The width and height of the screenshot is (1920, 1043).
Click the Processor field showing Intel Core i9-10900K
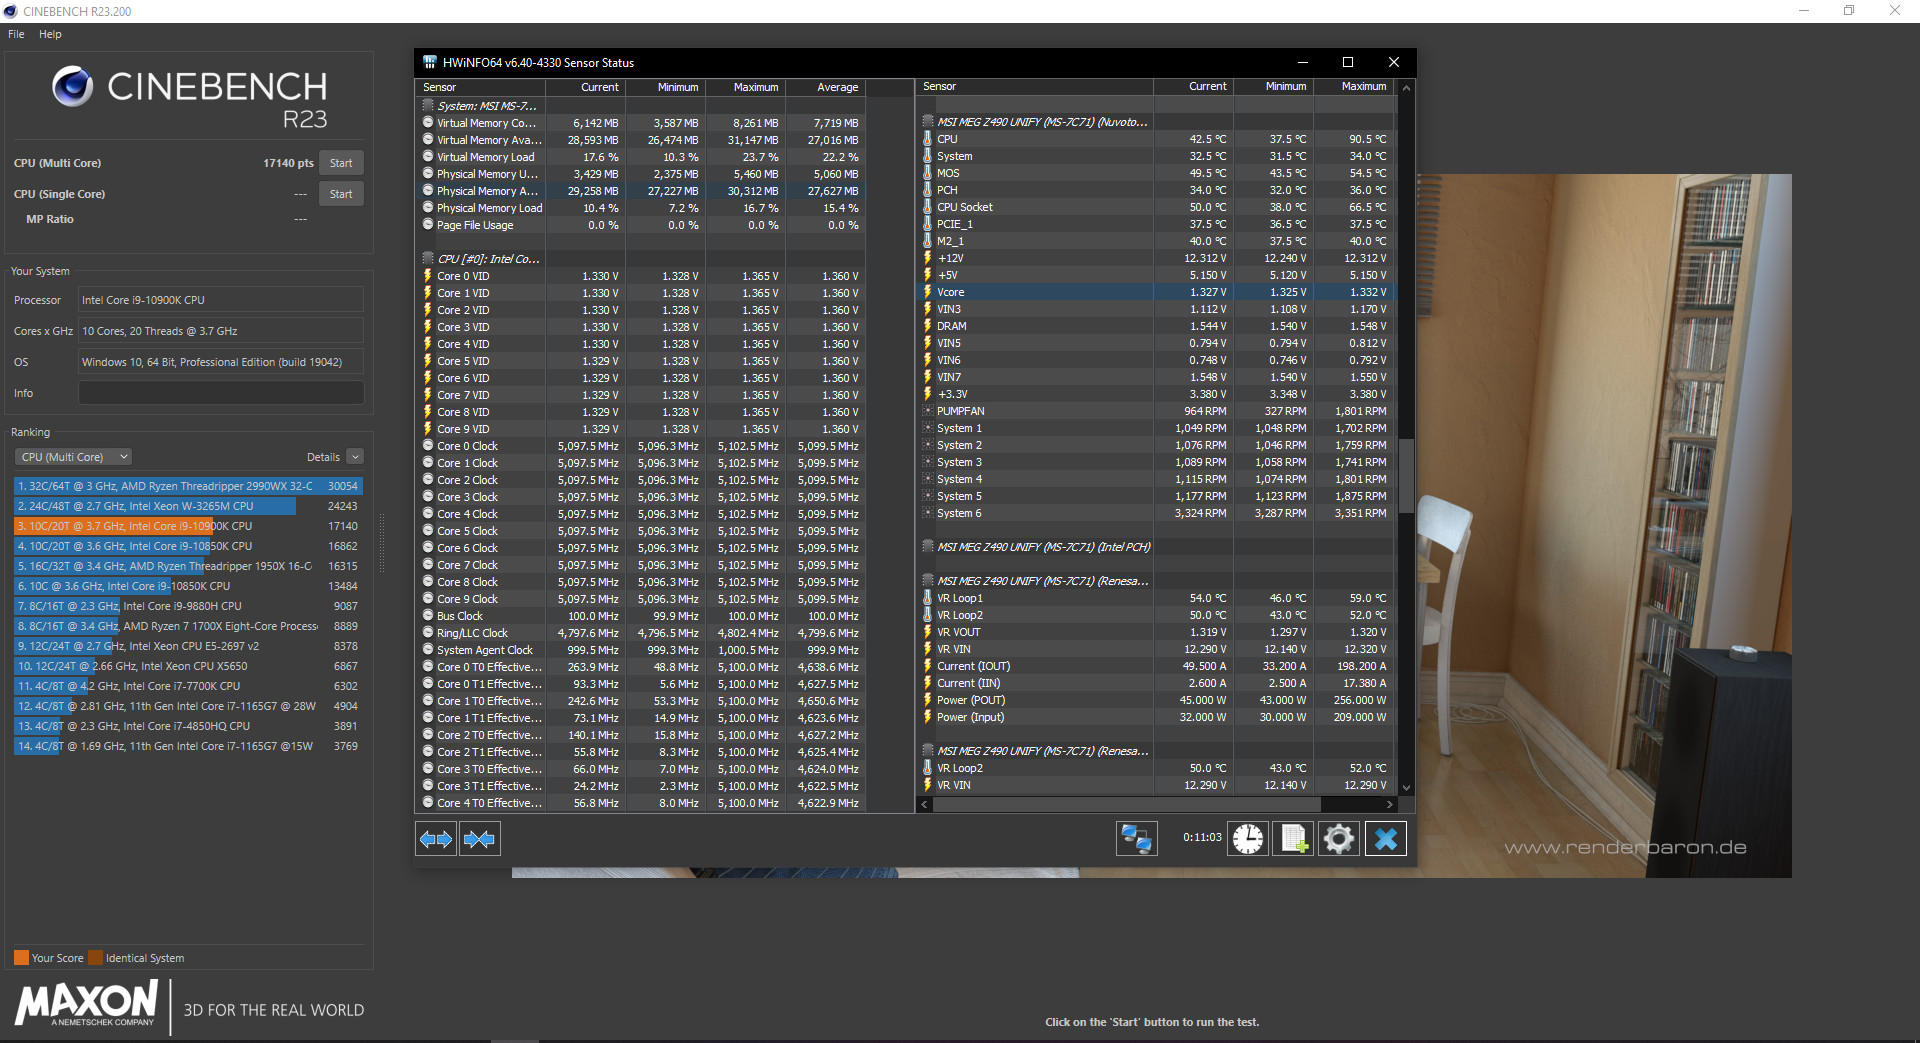(221, 300)
